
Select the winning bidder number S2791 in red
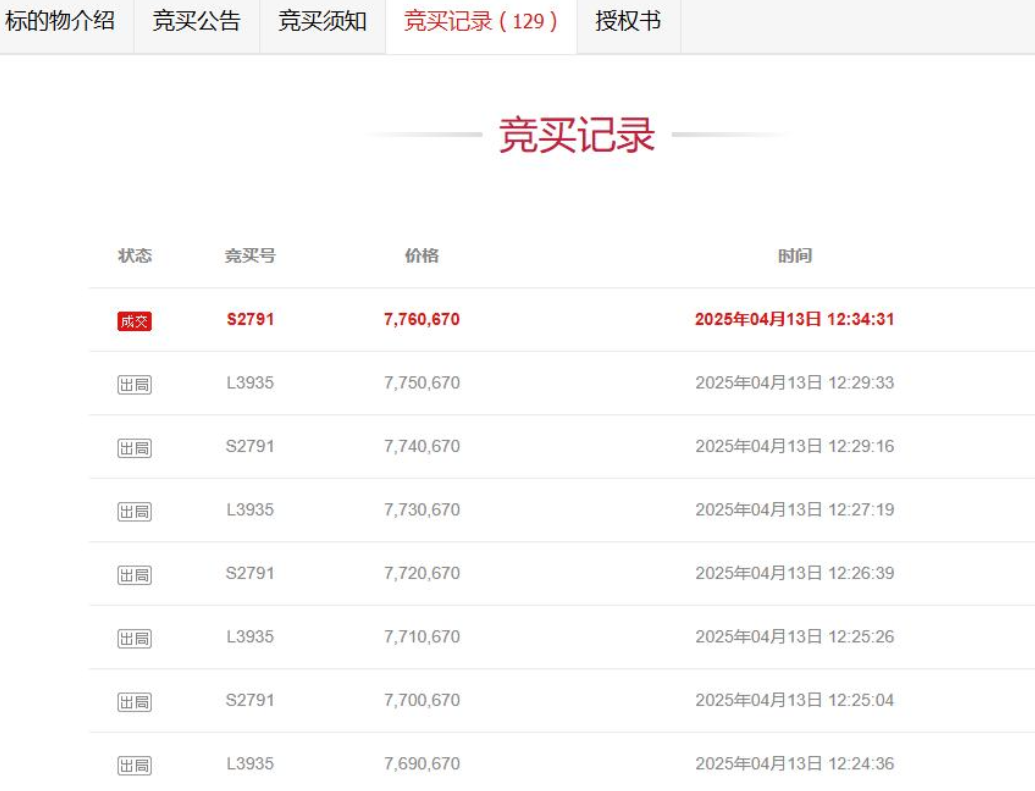250,319
